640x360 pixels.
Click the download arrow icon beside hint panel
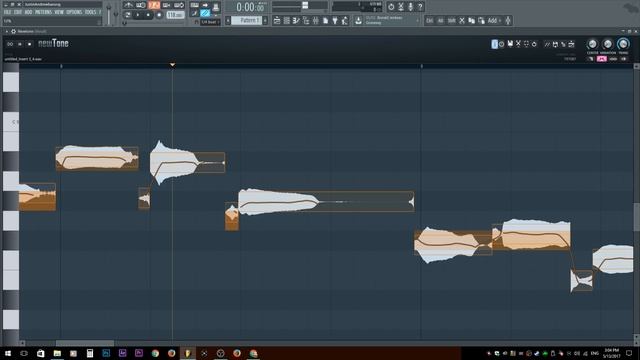click(358, 20)
